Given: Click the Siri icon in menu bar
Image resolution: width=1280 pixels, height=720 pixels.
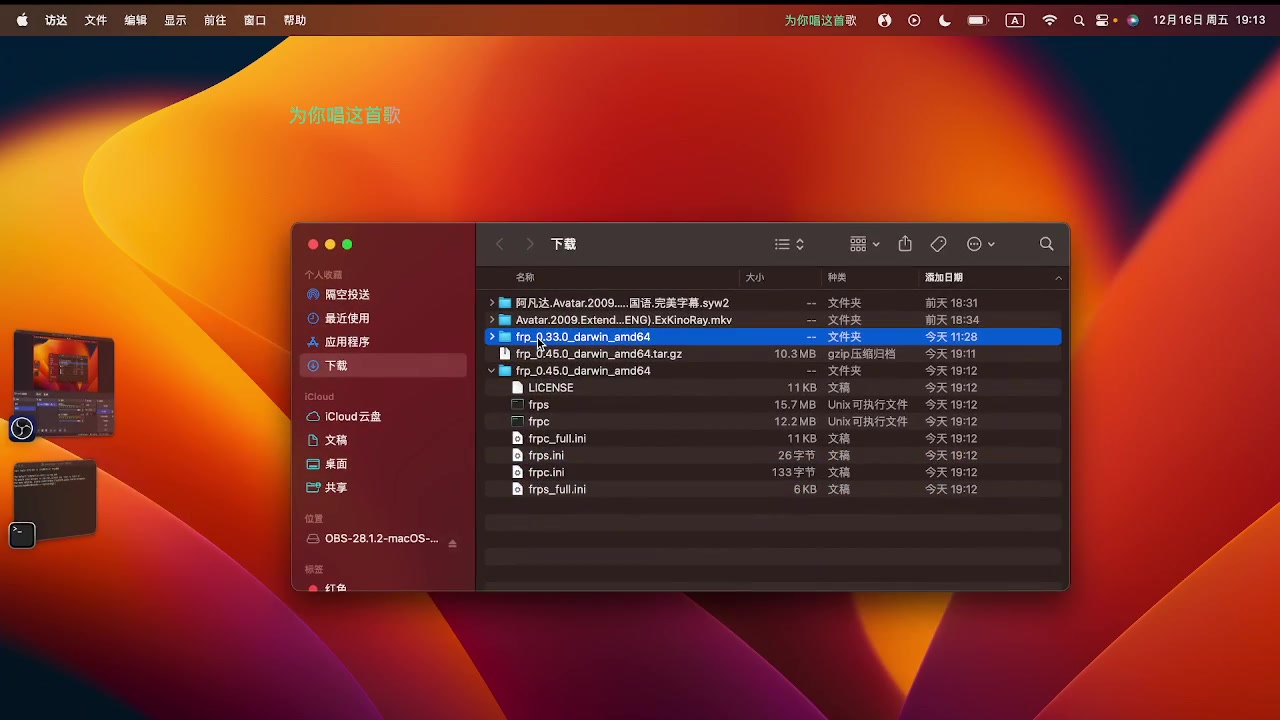Looking at the screenshot, I should tap(1133, 20).
